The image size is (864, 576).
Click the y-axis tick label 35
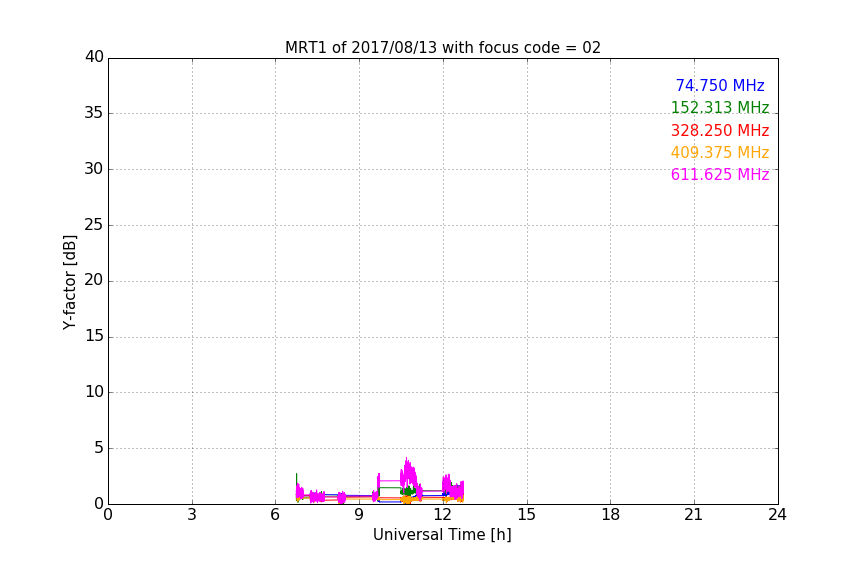point(94,113)
